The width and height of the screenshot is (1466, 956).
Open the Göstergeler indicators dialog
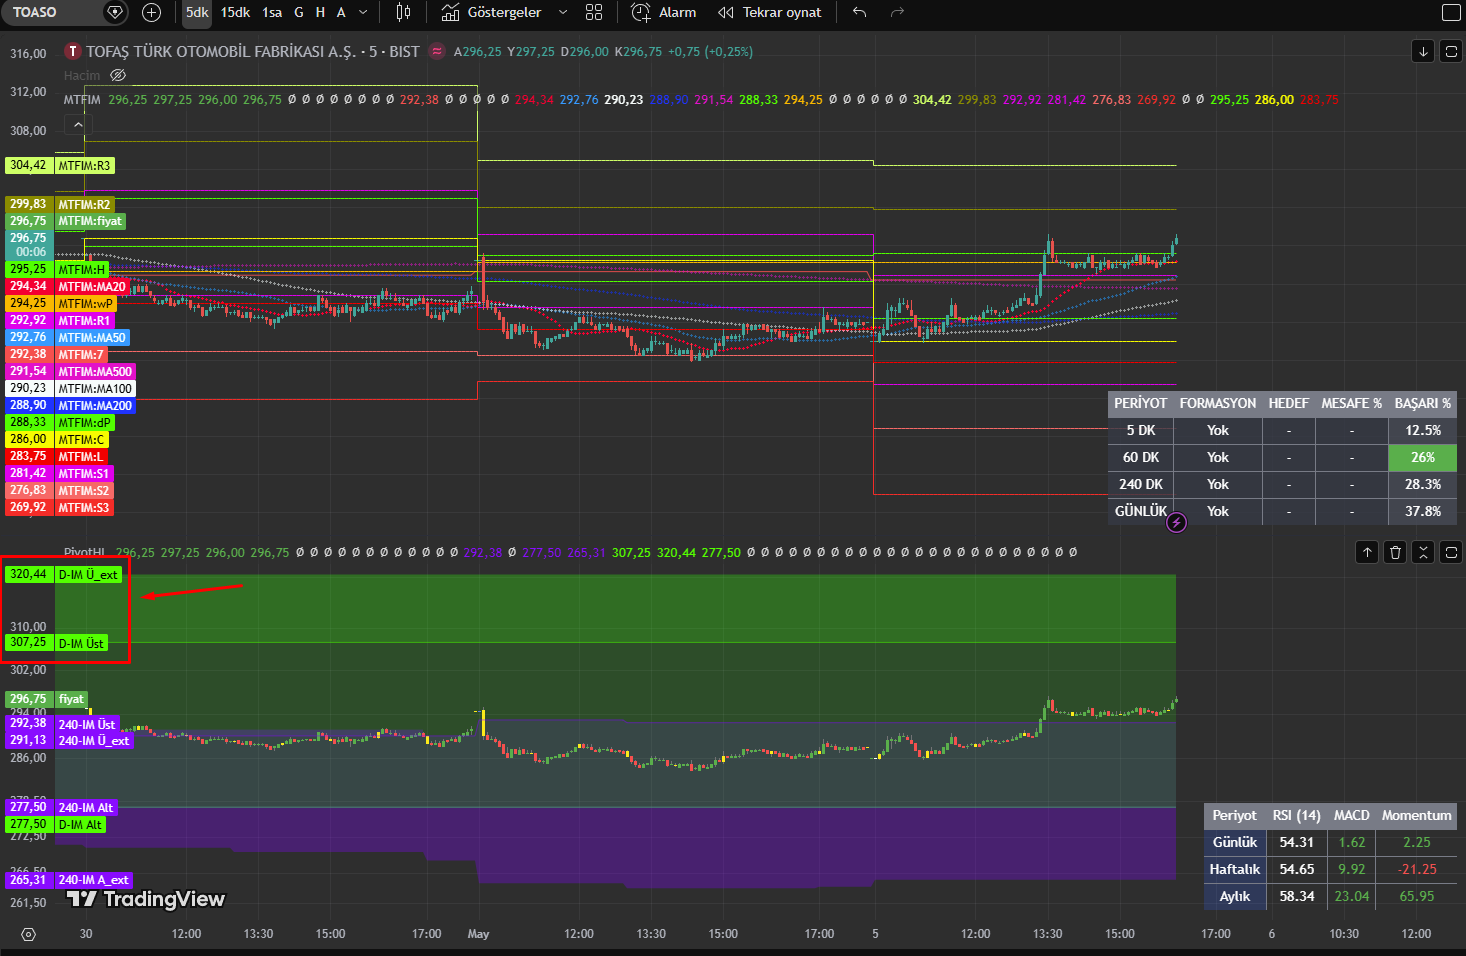pyautogui.click(x=491, y=12)
